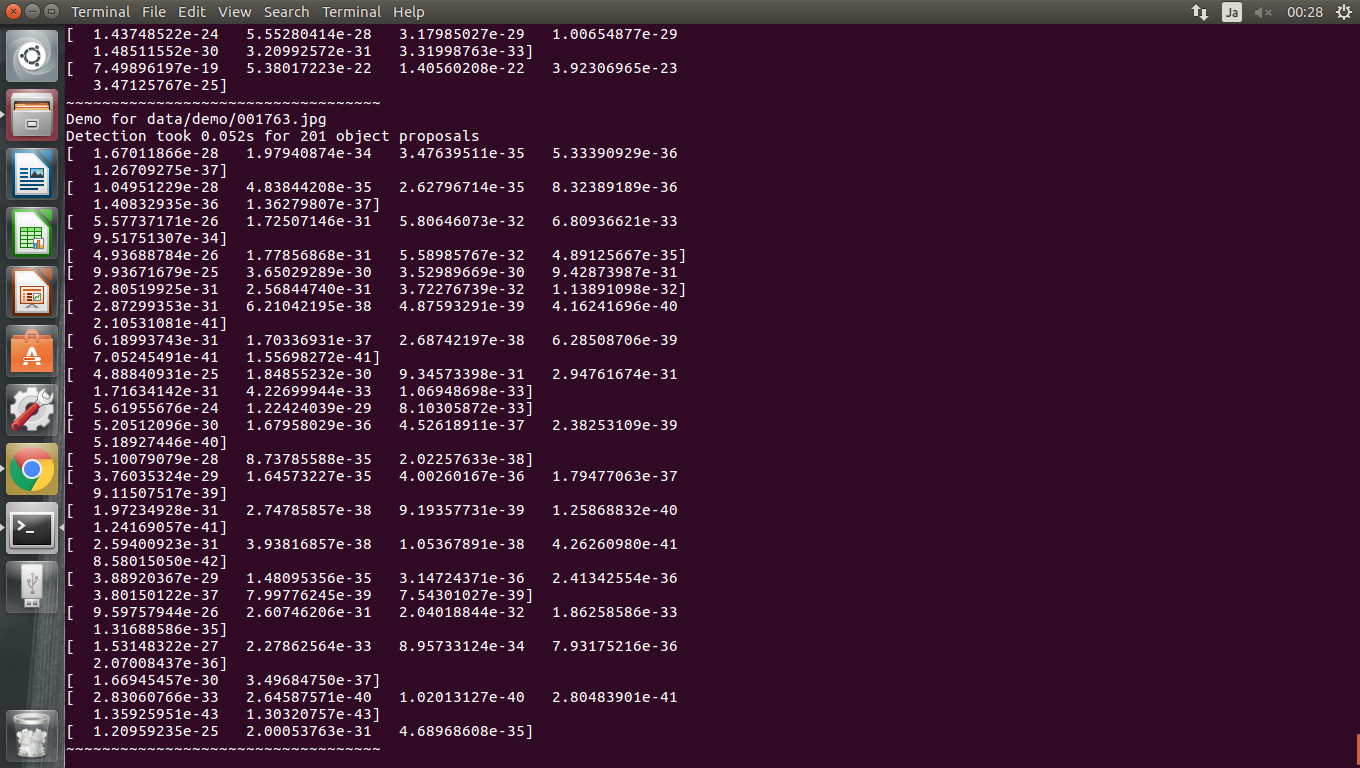This screenshot has height=768, width=1360.
Task: Click the 'Demo for data/demo/001763.jpg' line
Action: point(197,119)
